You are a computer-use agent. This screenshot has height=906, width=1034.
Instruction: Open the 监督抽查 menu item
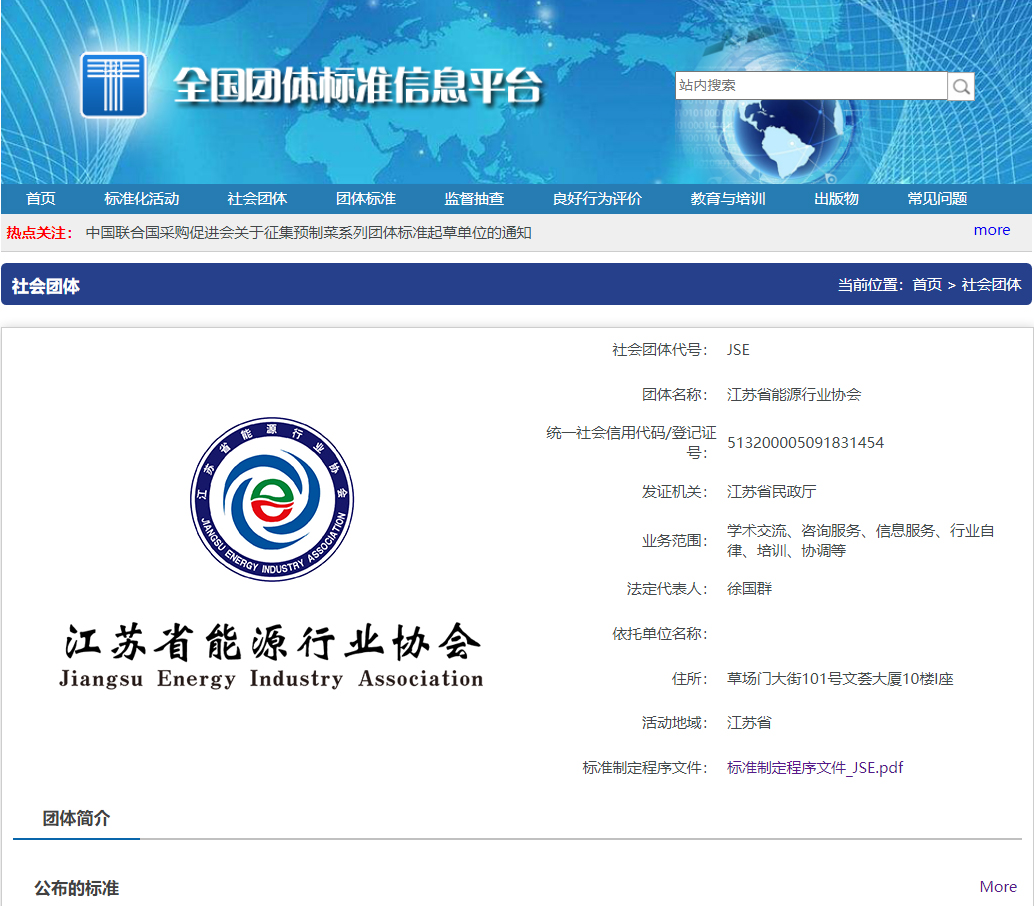pos(474,199)
